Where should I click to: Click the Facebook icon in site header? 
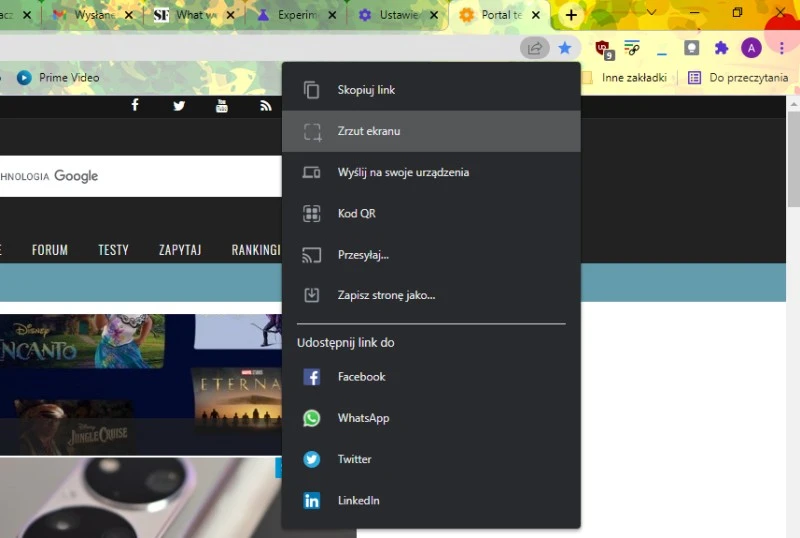(135, 105)
